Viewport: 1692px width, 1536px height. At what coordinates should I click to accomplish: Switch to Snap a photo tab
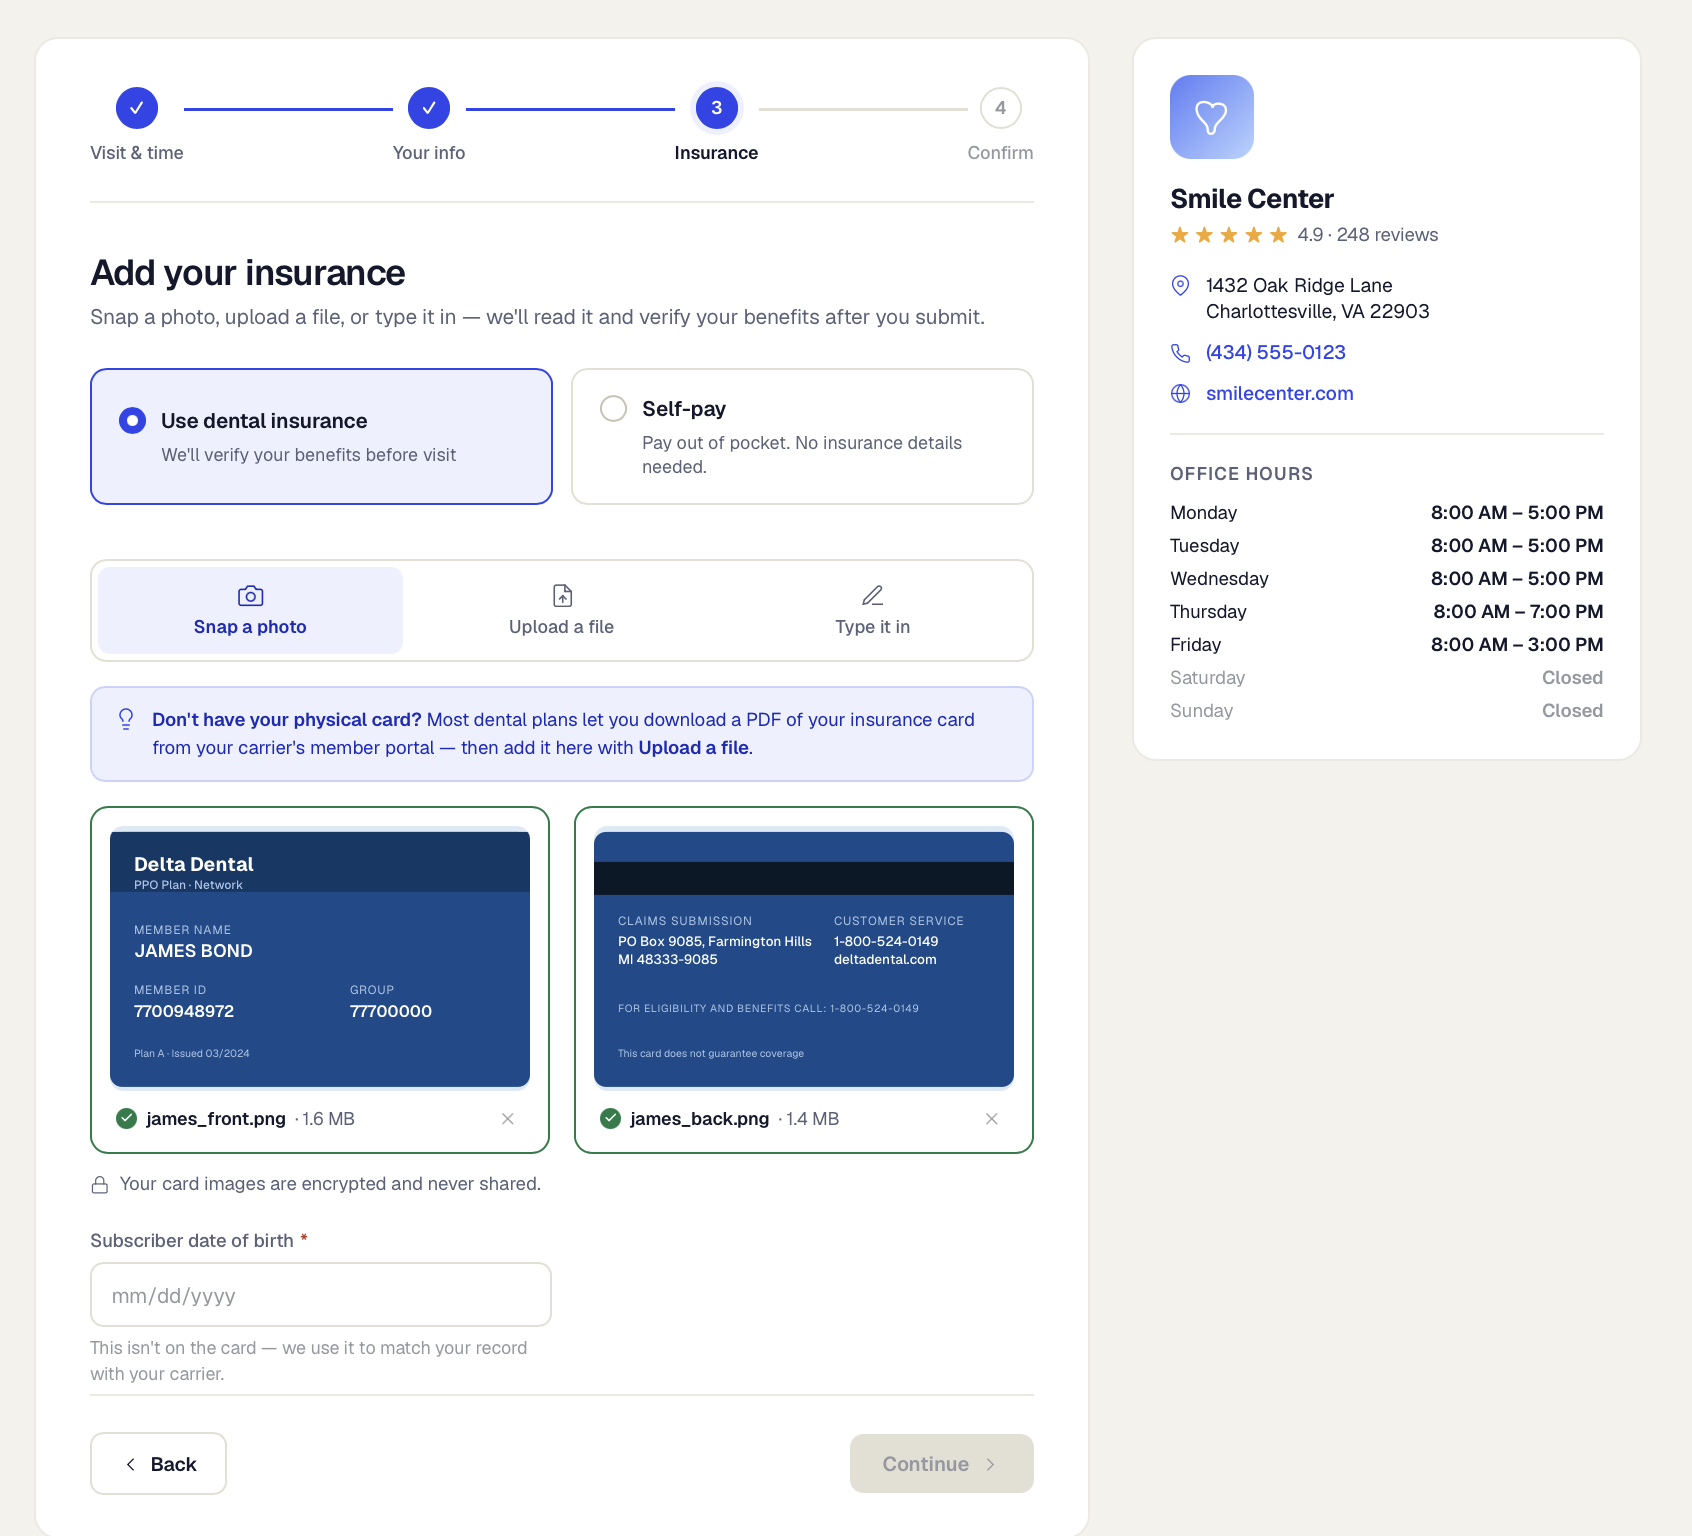point(250,611)
